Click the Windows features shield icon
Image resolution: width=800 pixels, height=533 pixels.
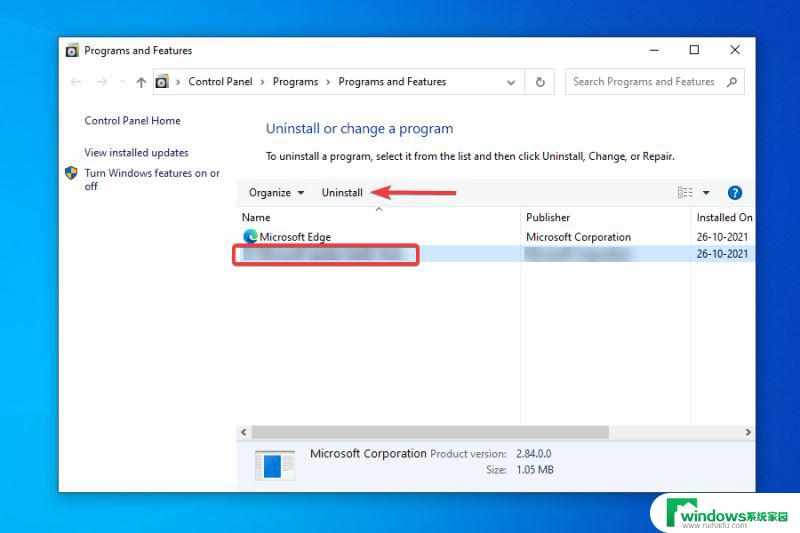click(x=71, y=173)
